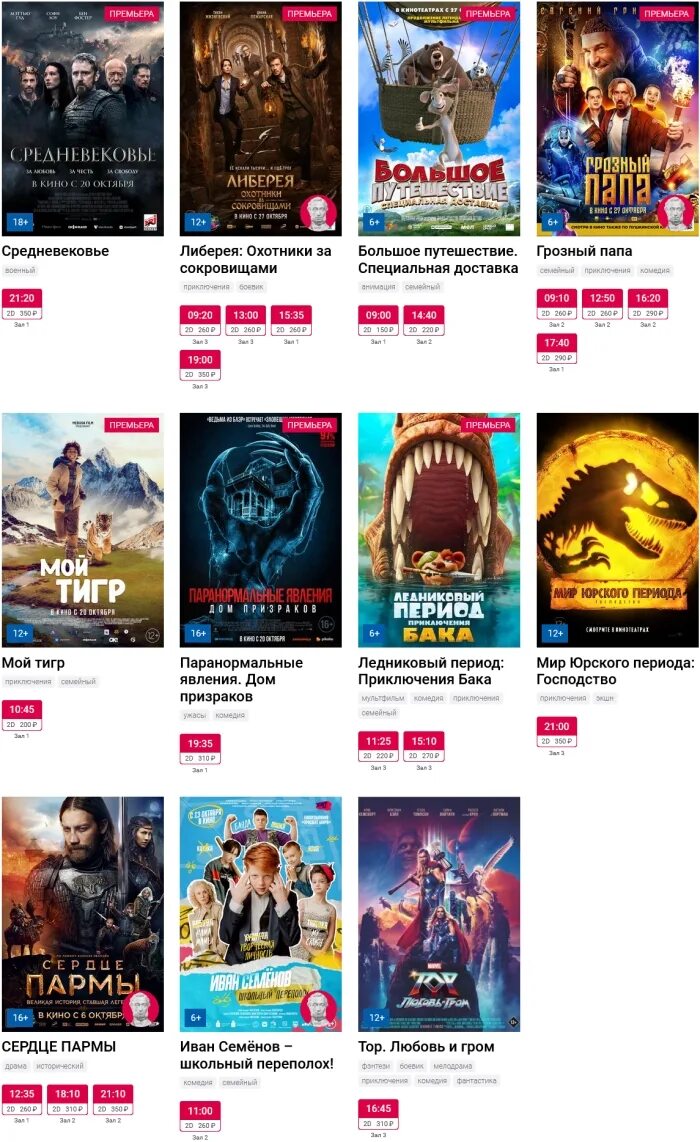Viewport: 700px width, 1142px height.
Task: Select the 16:45 Тор showtime
Action: 378,1116
